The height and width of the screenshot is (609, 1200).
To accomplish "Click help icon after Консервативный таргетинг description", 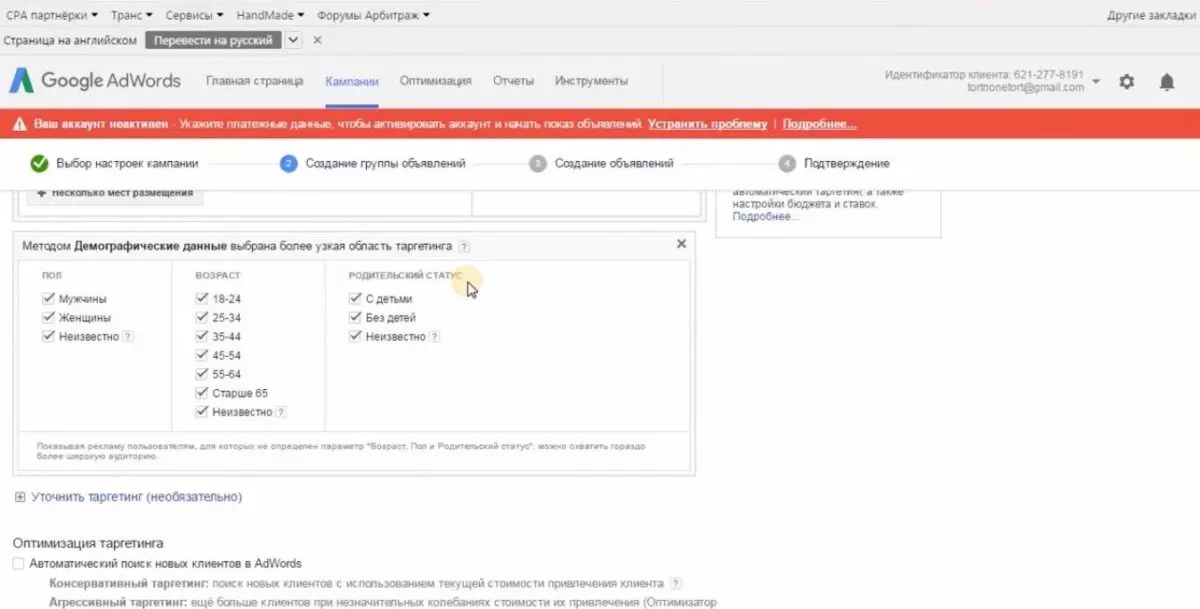I will (677, 583).
